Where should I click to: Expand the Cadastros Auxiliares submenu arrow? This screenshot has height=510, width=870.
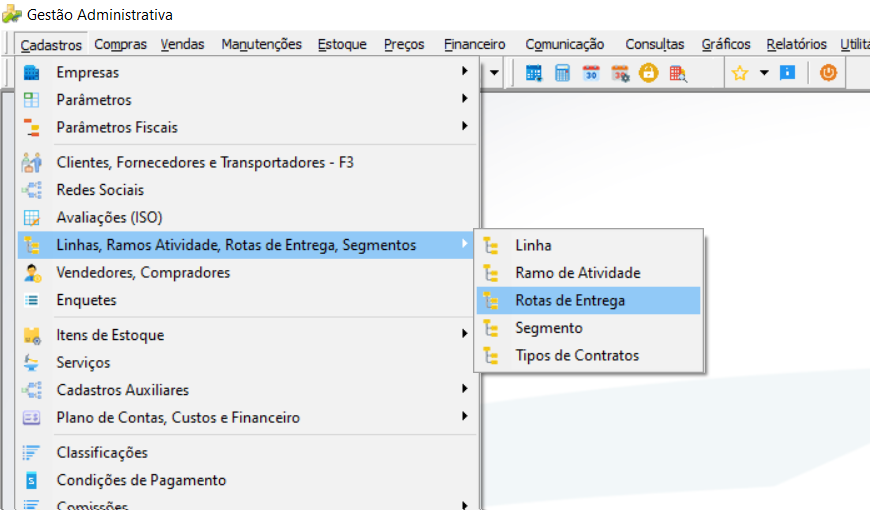(x=464, y=388)
